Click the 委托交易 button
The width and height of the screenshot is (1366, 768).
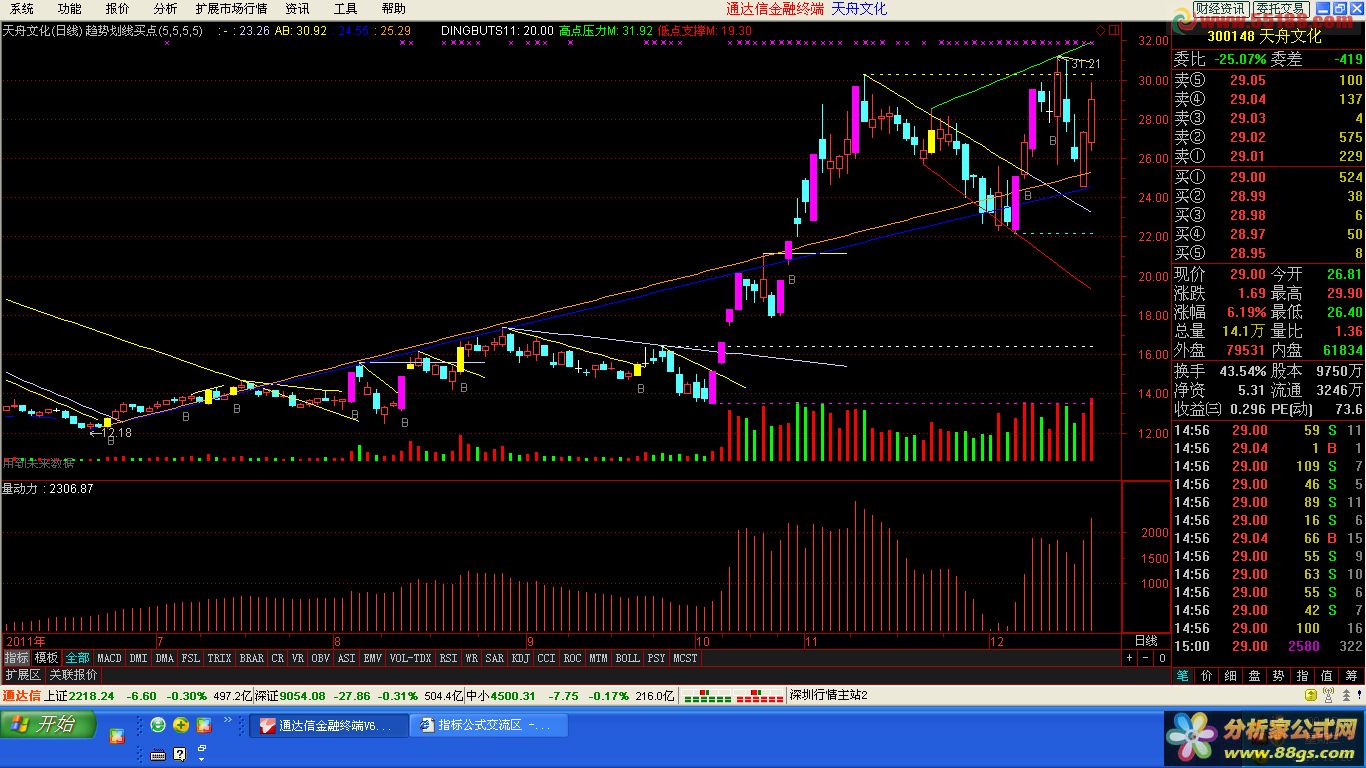click(x=1282, y=9)
